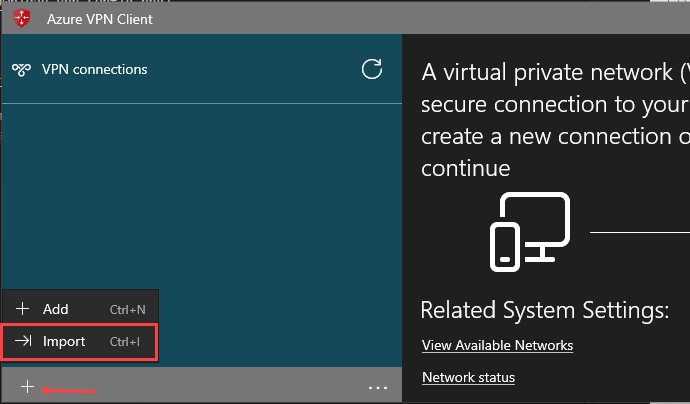Choose Add from the popup menu

[x=80, y=309]
